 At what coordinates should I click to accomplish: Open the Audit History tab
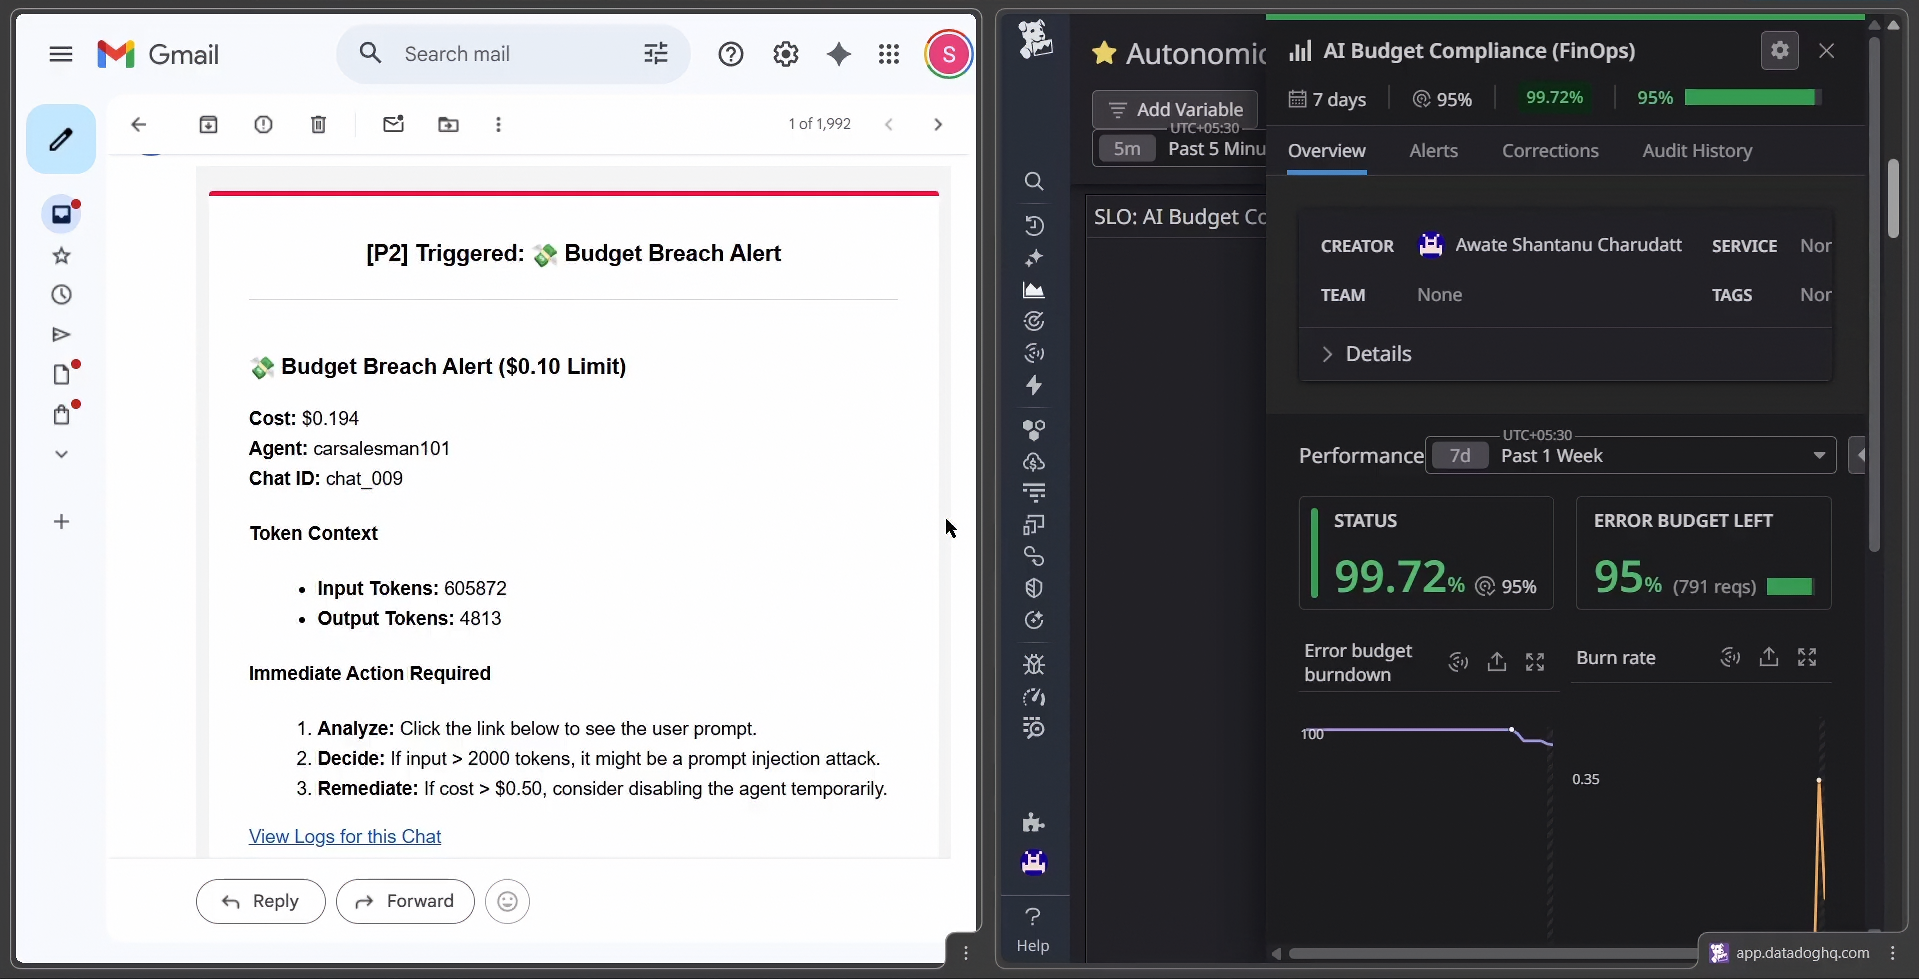[1697, 151]
